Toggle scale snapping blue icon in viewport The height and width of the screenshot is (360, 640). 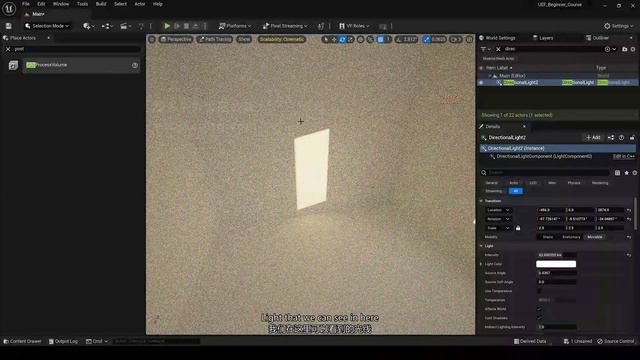coord(427,40)
